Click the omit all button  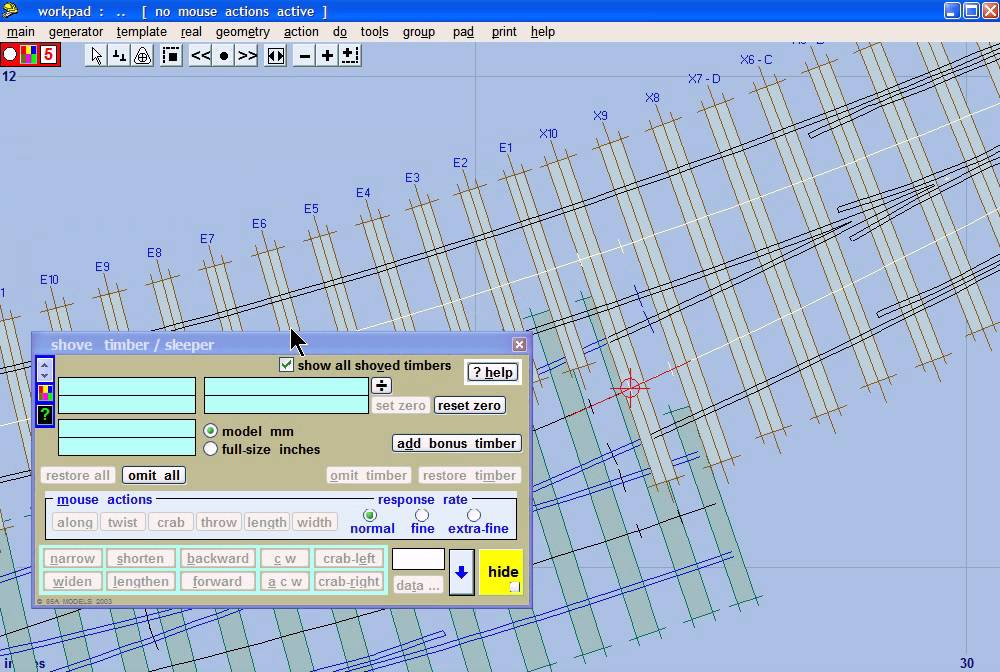154,475
